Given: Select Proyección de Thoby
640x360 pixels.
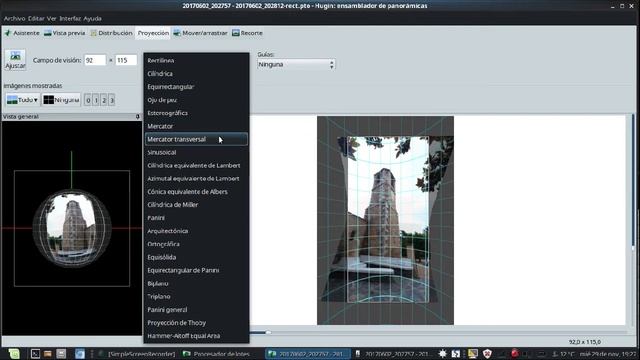Looking at the screenshot, I should click(196, 322).
